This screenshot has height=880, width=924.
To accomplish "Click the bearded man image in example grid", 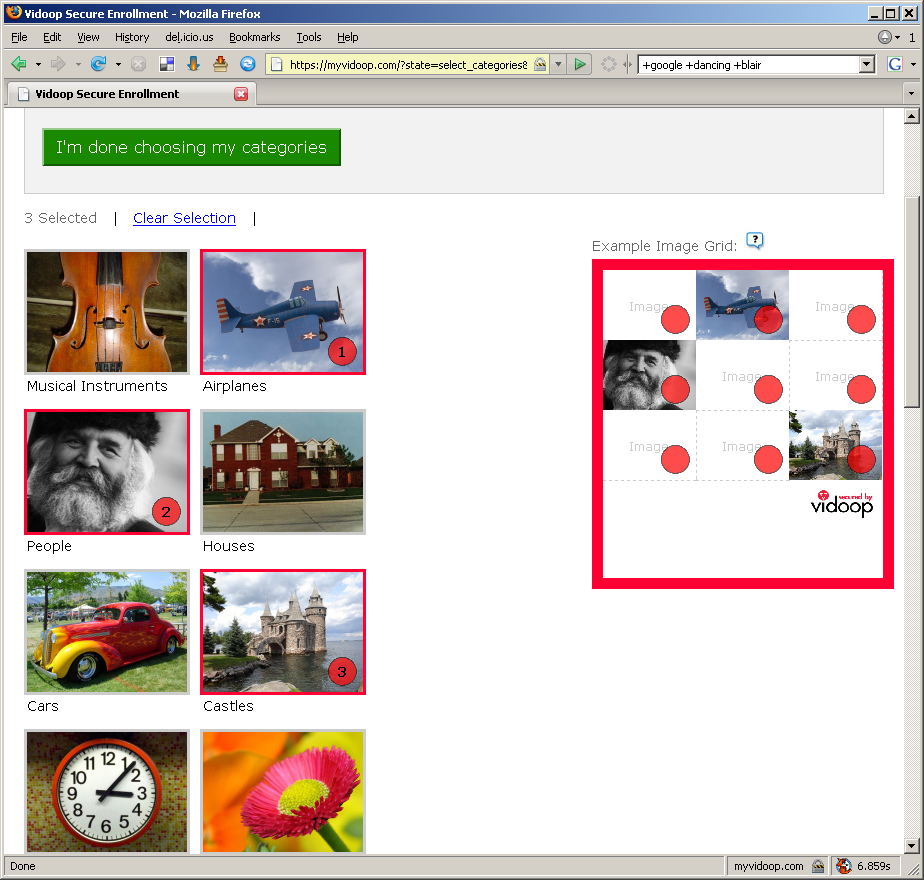I will tap(649, 375).
